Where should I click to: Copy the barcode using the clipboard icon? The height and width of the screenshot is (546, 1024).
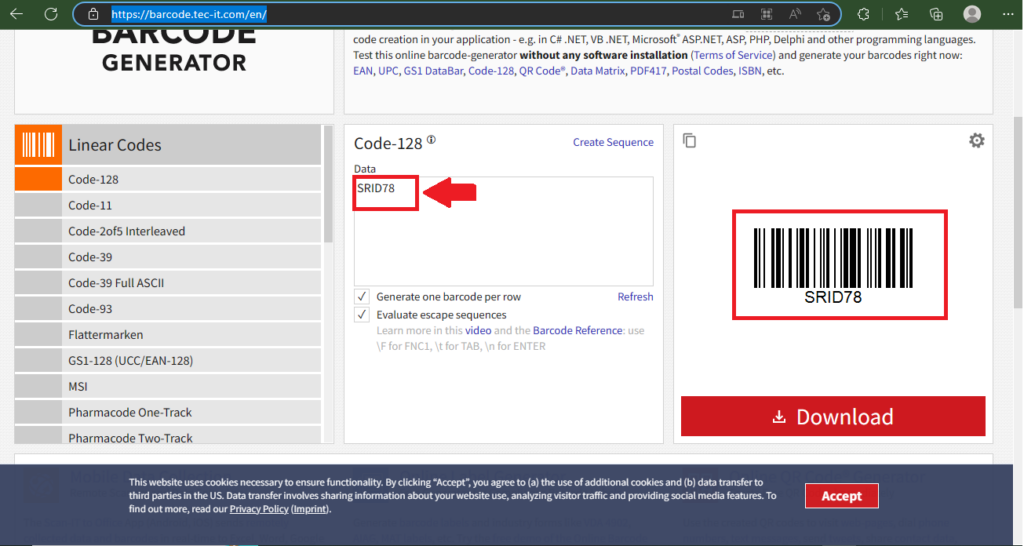click(x=689, y=141)
